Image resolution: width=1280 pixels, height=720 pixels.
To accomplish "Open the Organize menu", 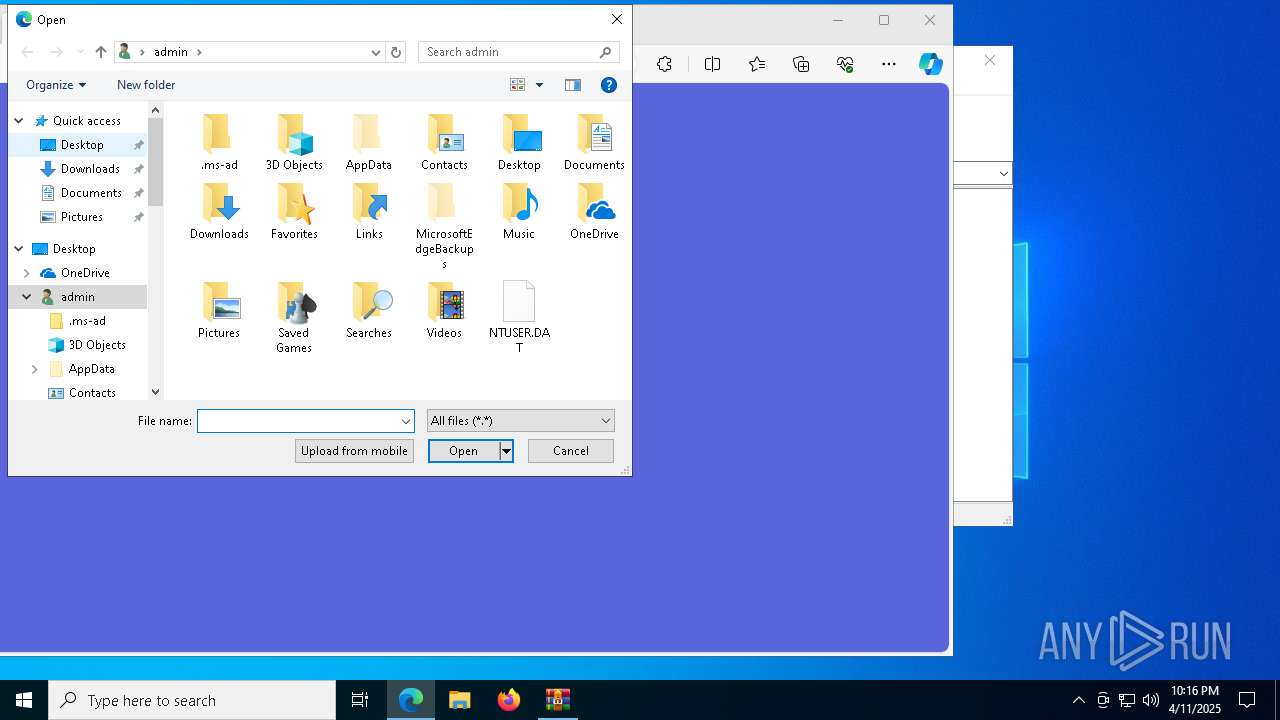I will click(x=56, y=85).
